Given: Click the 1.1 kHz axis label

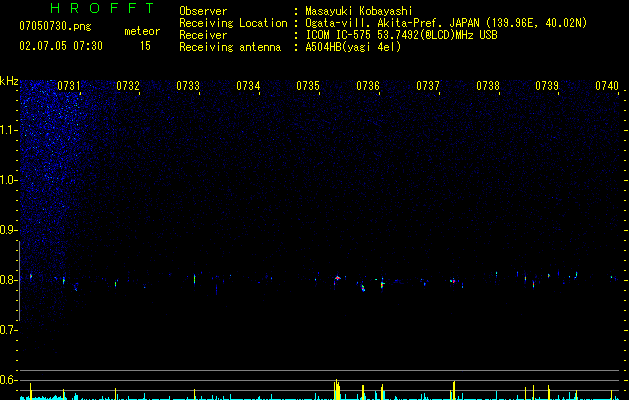Looking at the screenshot, I should [x=9, y=130].
